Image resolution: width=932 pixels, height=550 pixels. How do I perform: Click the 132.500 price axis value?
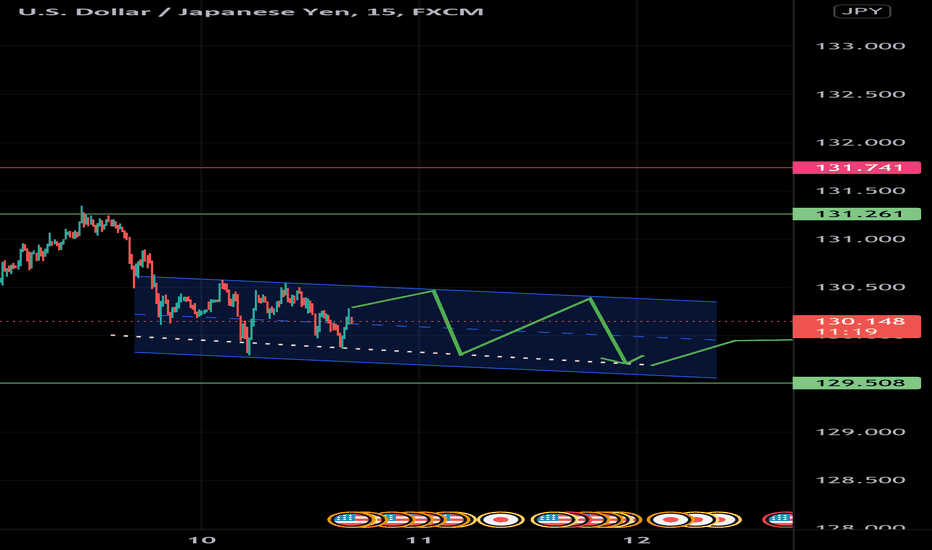click(860, 95)
